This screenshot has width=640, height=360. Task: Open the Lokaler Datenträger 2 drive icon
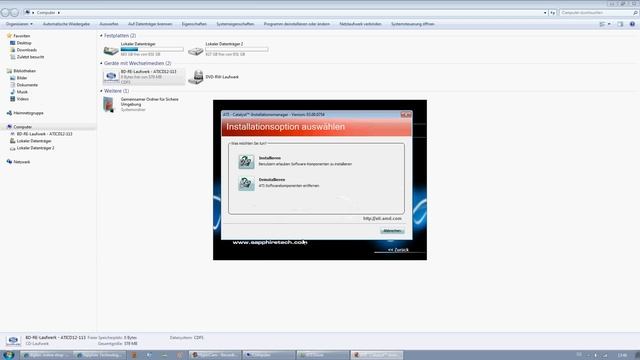(196, 51)
